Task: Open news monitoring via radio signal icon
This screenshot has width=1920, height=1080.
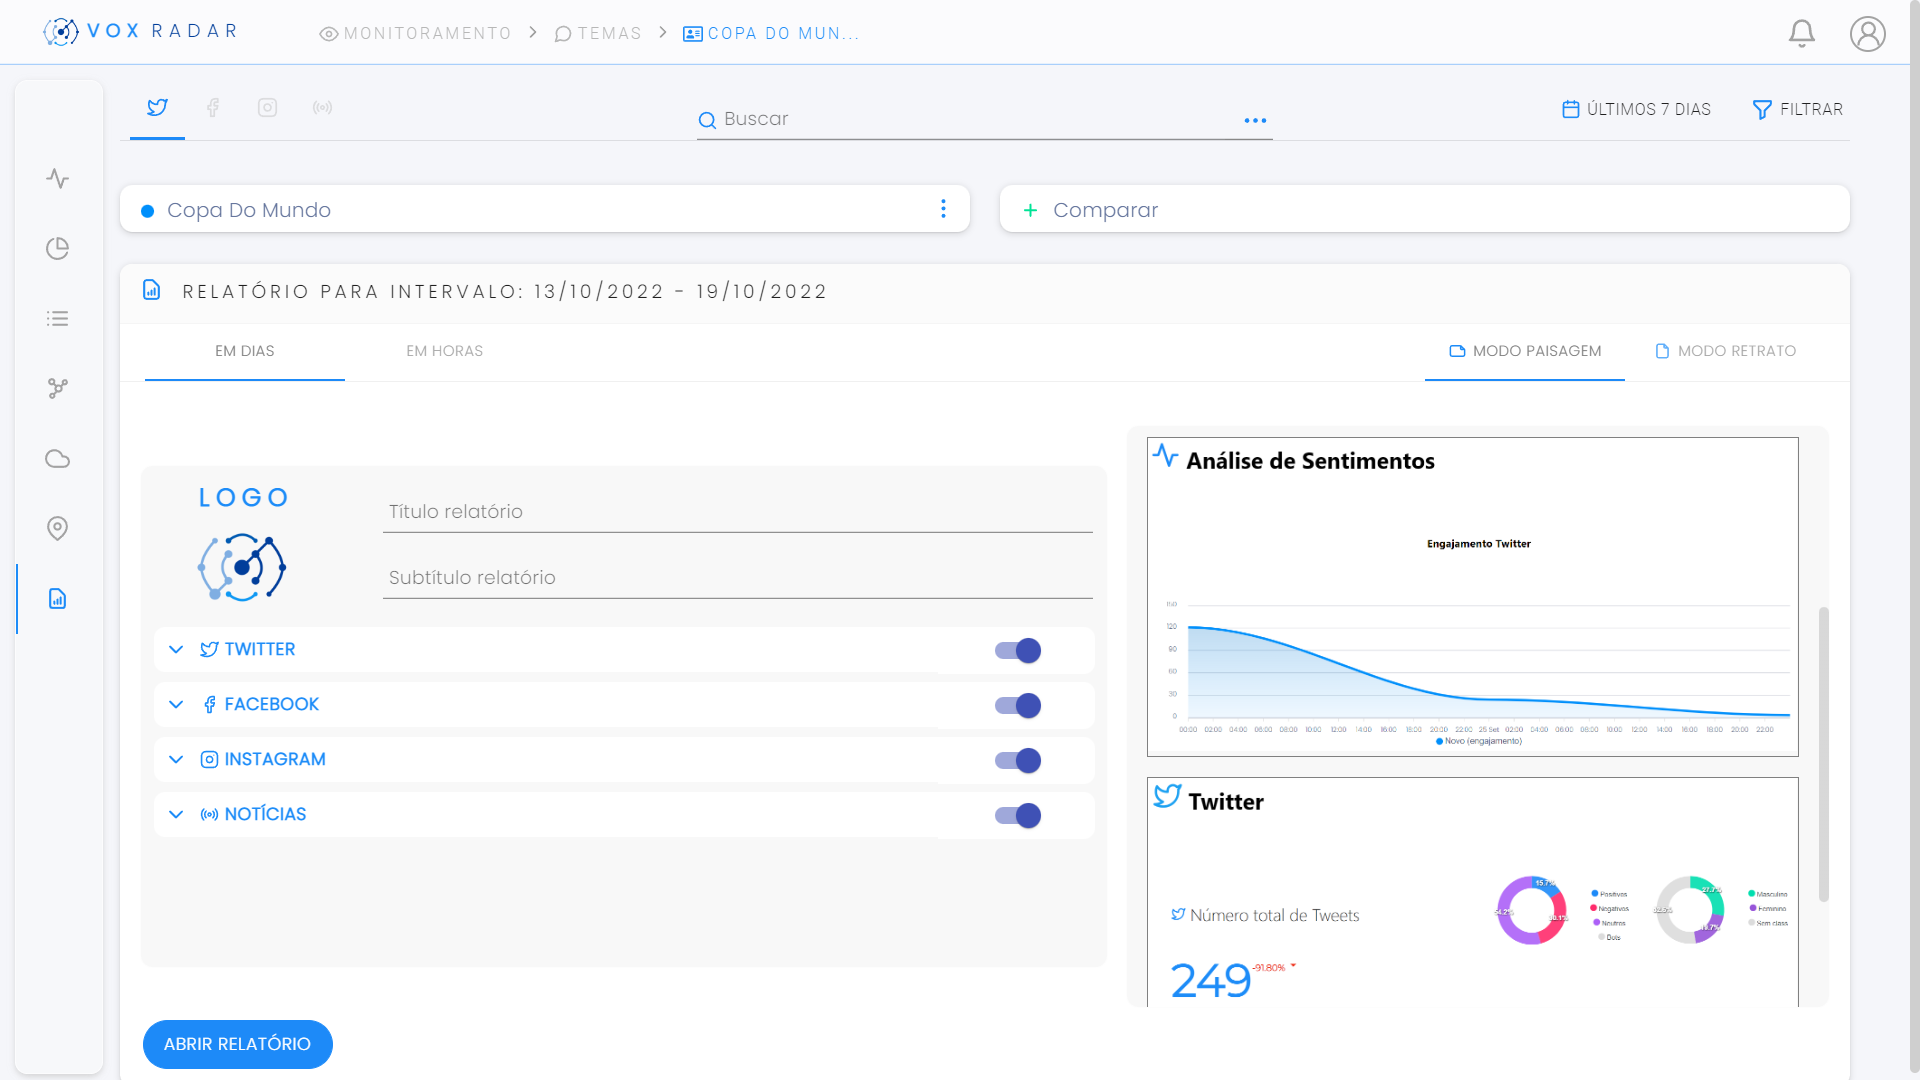Action: 322,108
